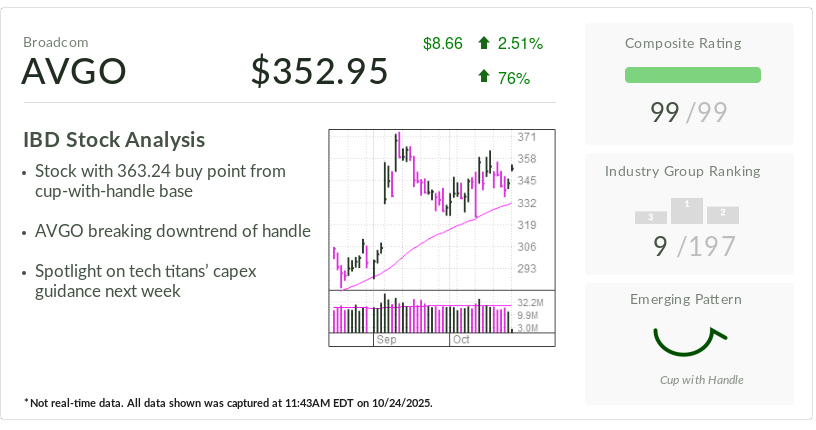Click the AVGO breaking downtrend bullet
The image size is (816, 430).
point(172,231)
